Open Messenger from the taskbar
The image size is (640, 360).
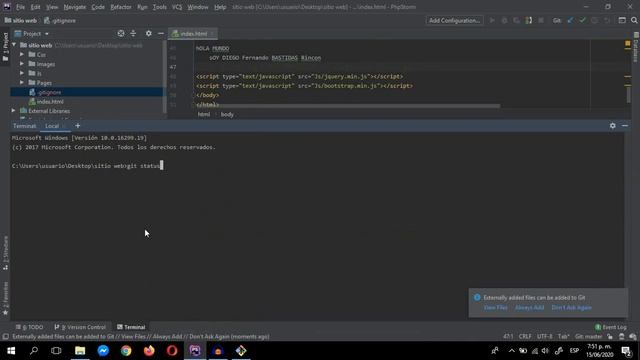[x=103, y=351]
